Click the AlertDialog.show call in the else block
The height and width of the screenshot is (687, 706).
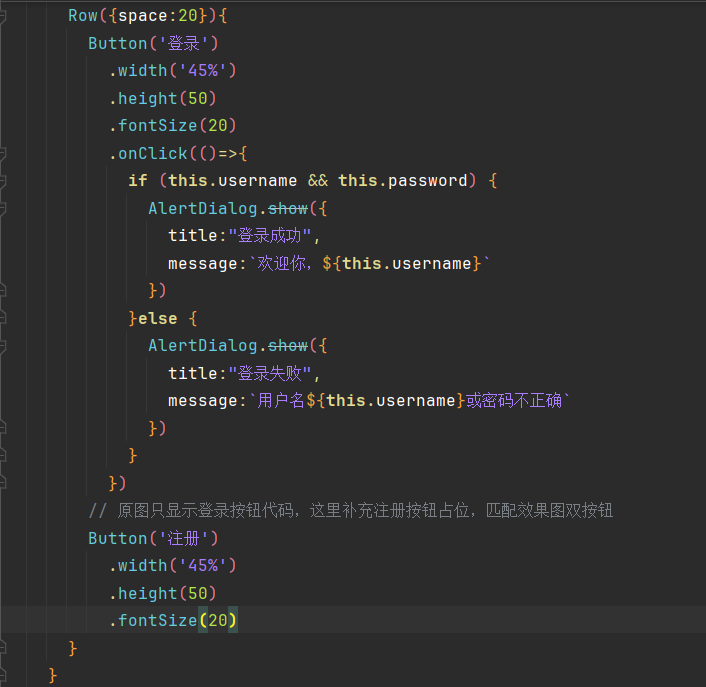click(x=238, y=346)
